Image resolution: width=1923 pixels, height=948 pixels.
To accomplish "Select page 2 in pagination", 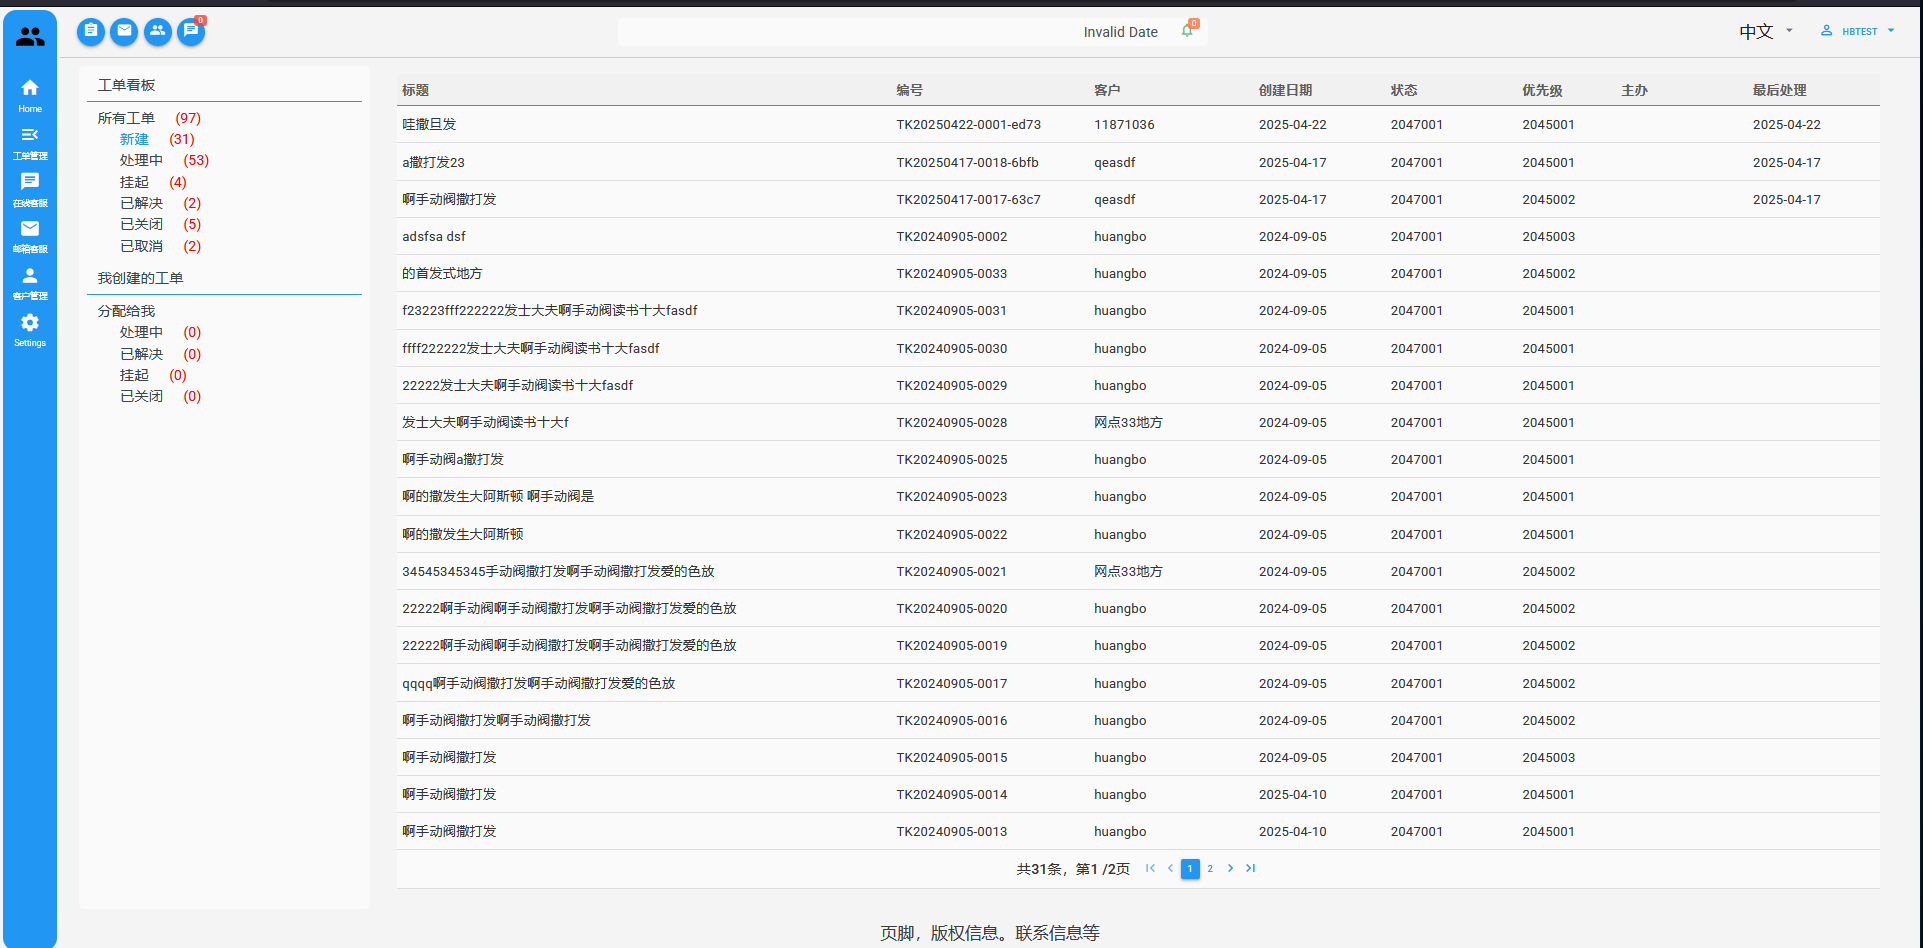I will [x=1210, y=869].
